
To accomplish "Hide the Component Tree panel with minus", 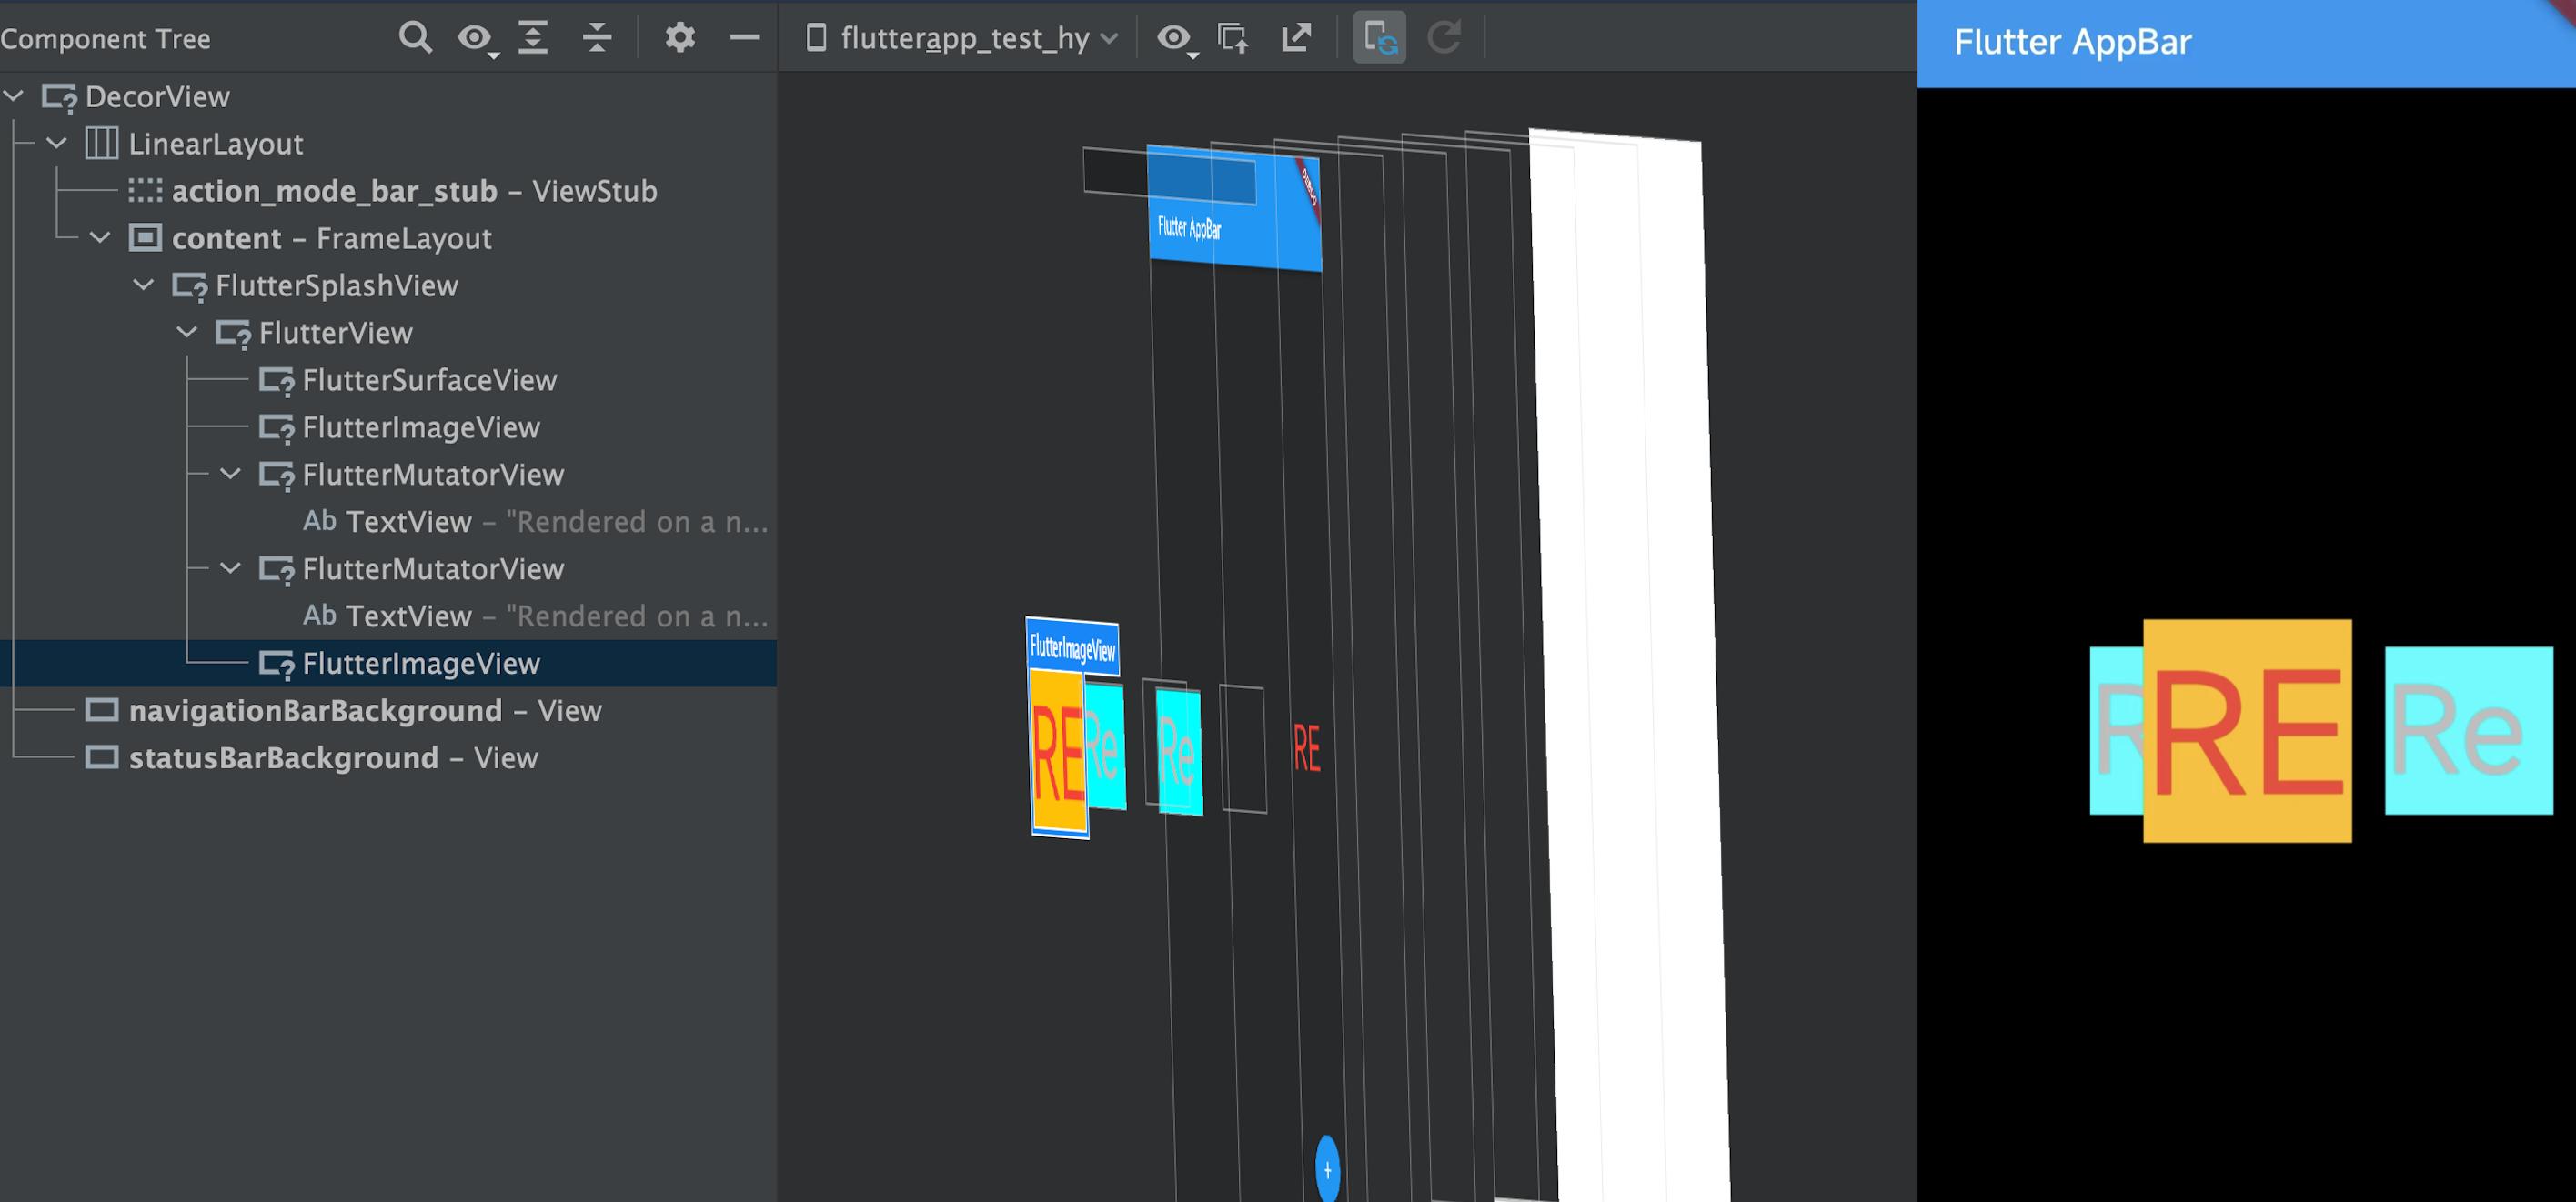I will tap(744, 38).
